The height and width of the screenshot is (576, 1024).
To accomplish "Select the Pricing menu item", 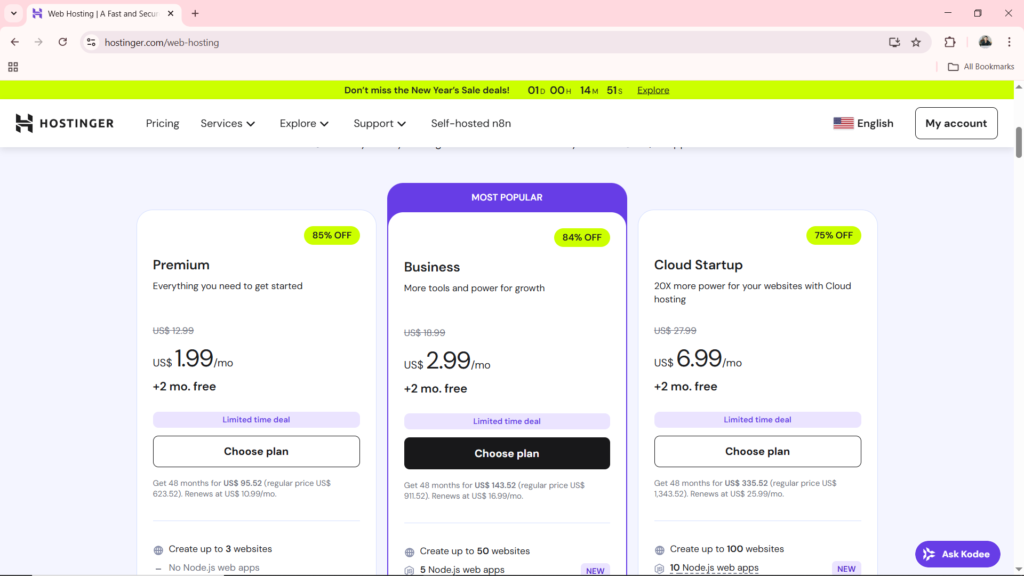I will tap(162, 122).
